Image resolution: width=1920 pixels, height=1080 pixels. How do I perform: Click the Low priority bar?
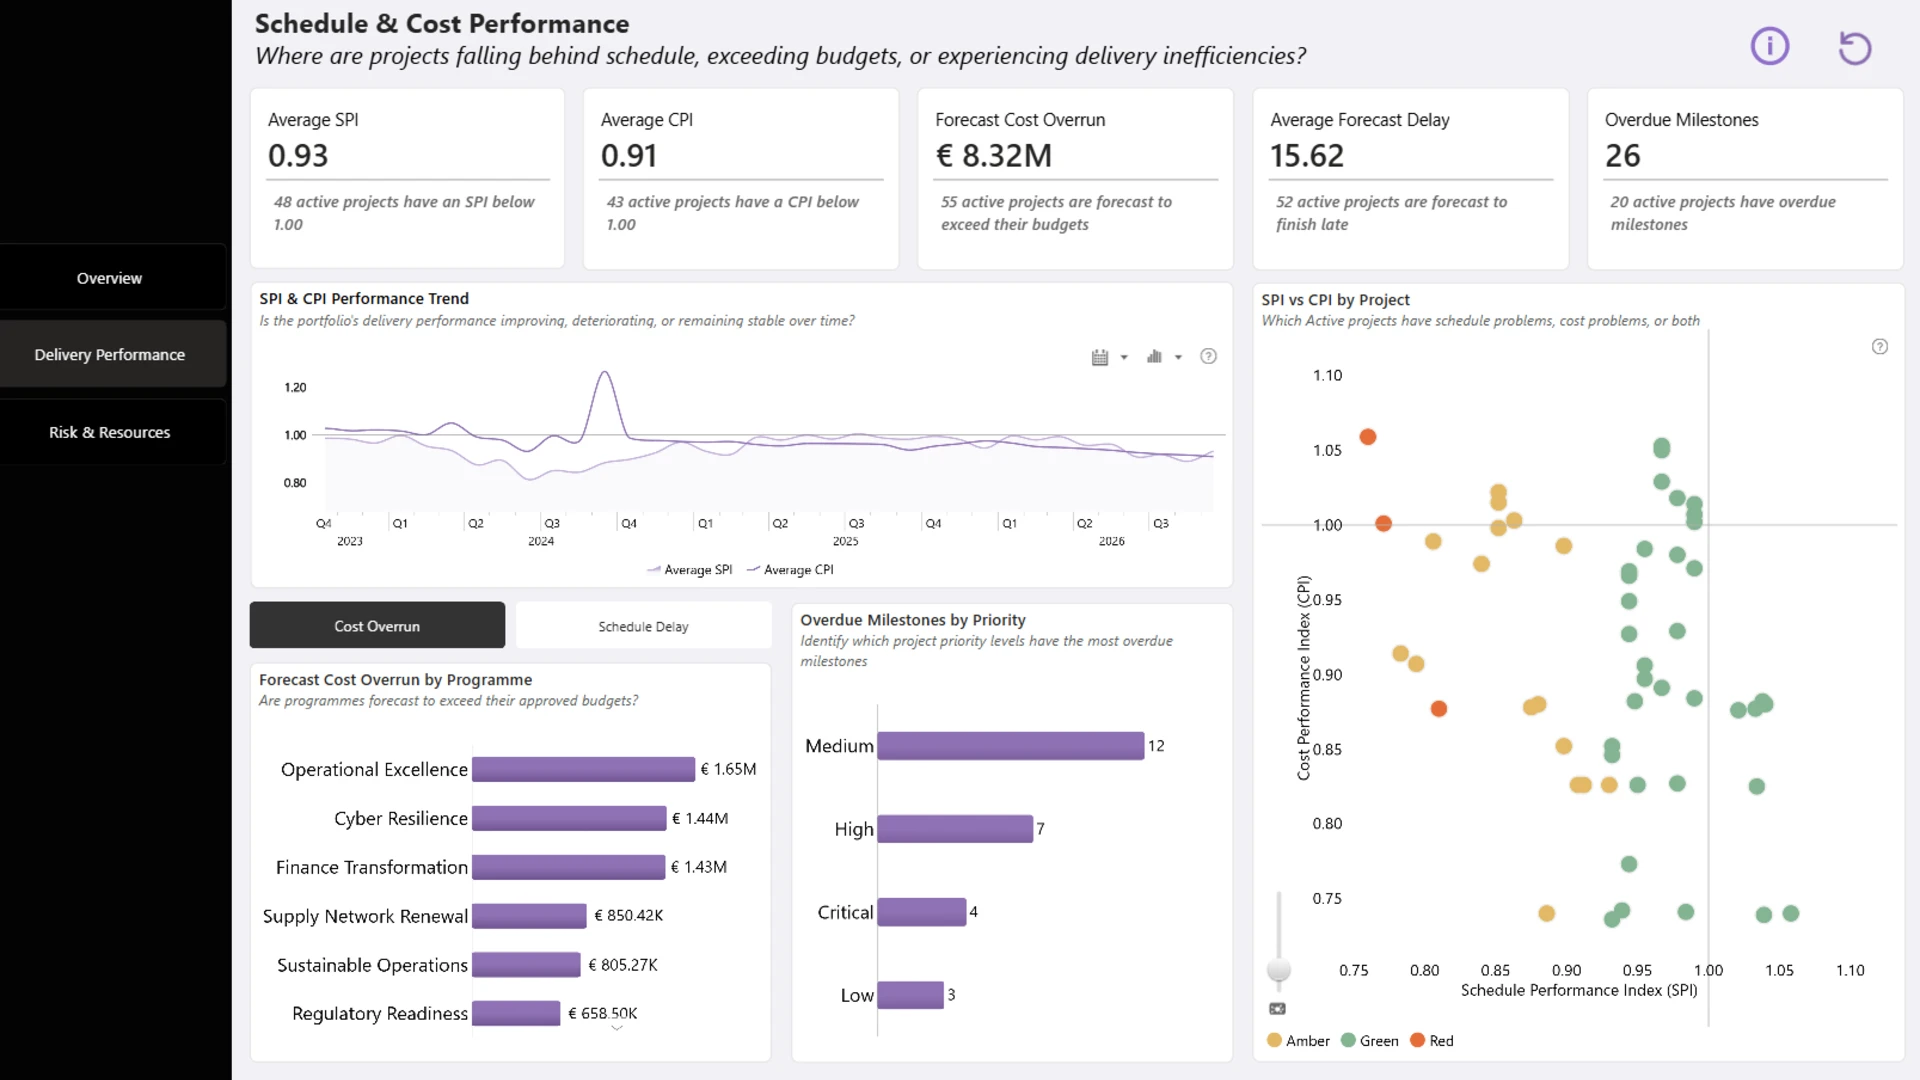pyautogui.click(x=911, y=995)
